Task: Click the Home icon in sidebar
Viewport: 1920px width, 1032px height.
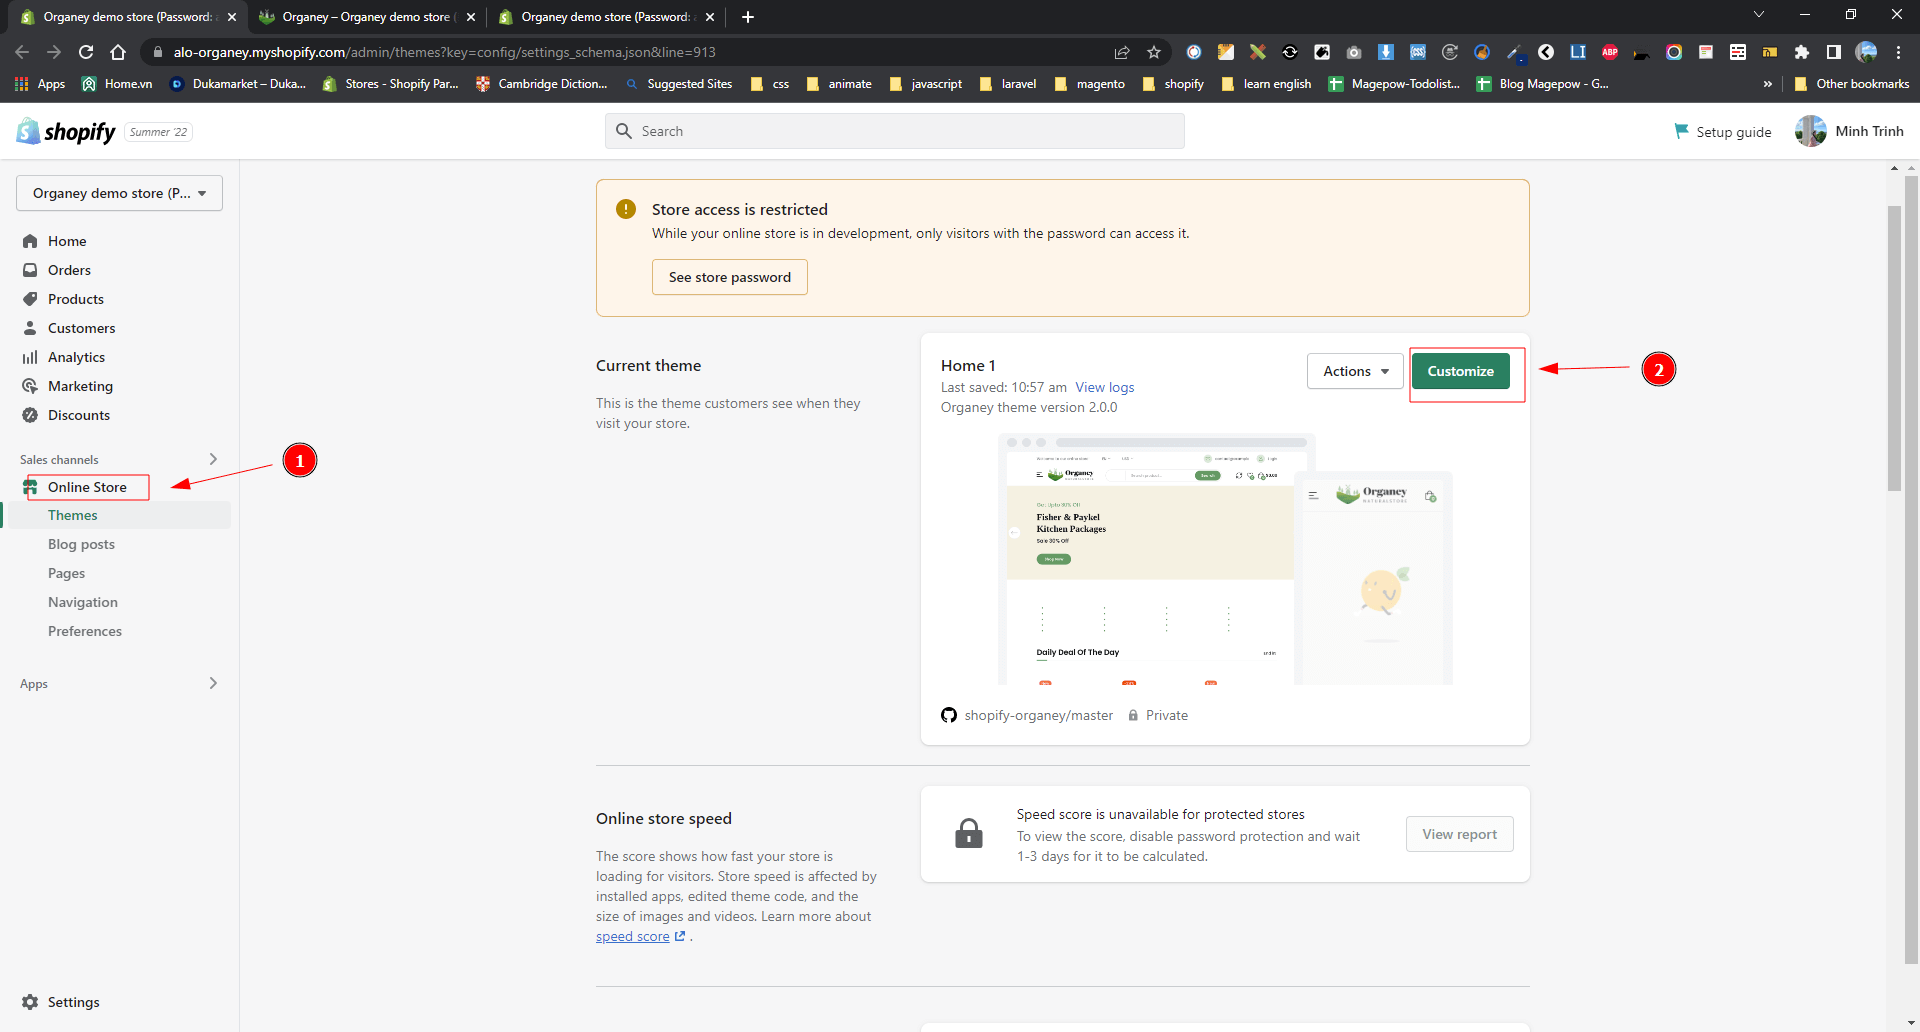Action: tap(30, 241)
